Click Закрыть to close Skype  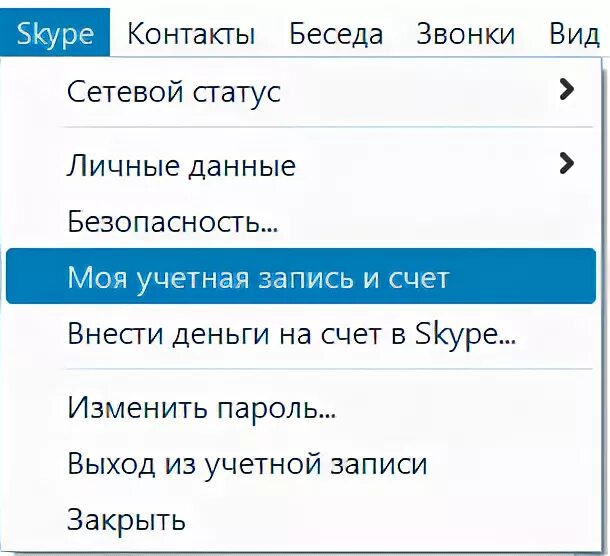point(126,519)
